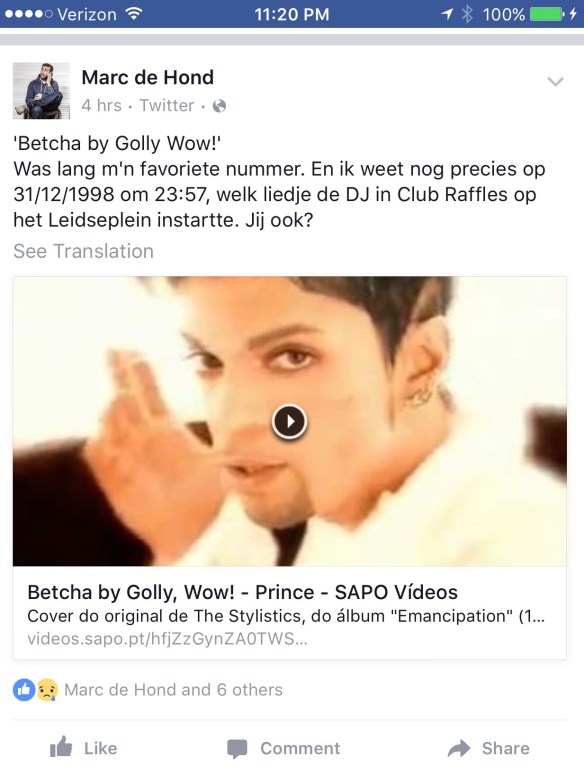The width and height of the screenshot is (584, 776).
Task: Open the videos.sapo.pt URL text
Action: coord(167,638)
